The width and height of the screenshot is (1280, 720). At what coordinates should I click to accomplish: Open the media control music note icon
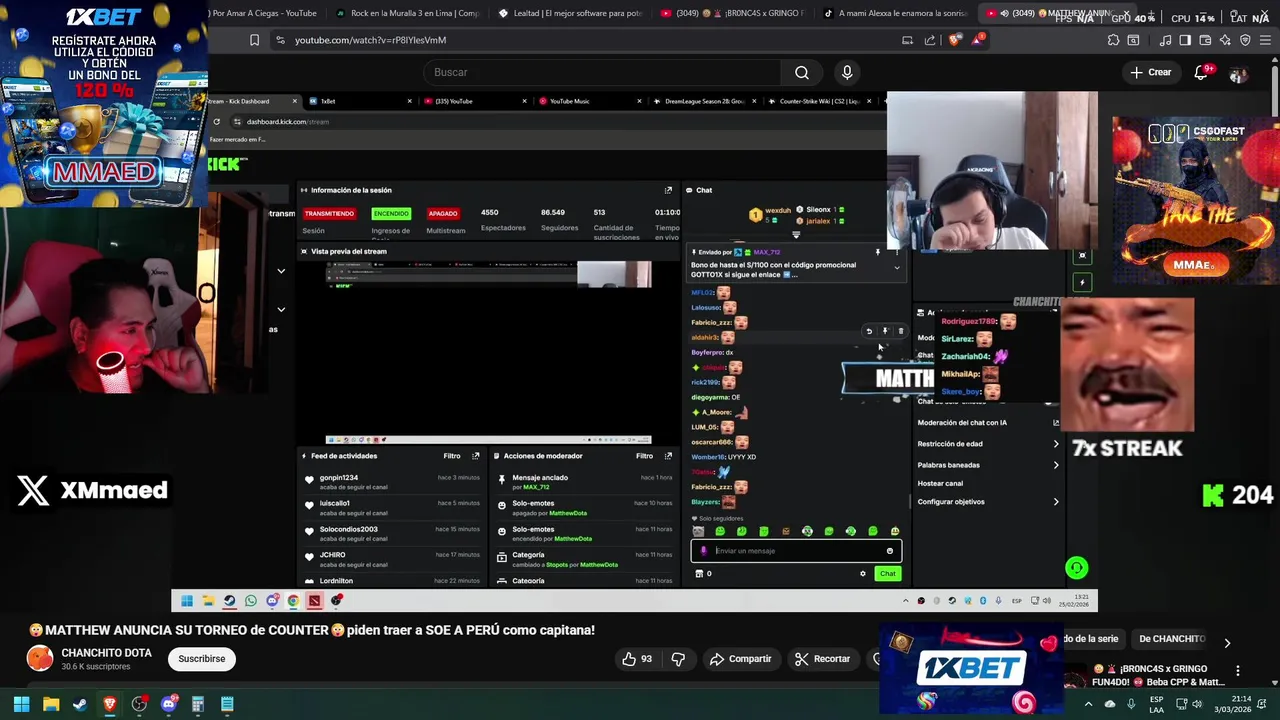[1166, 40]
